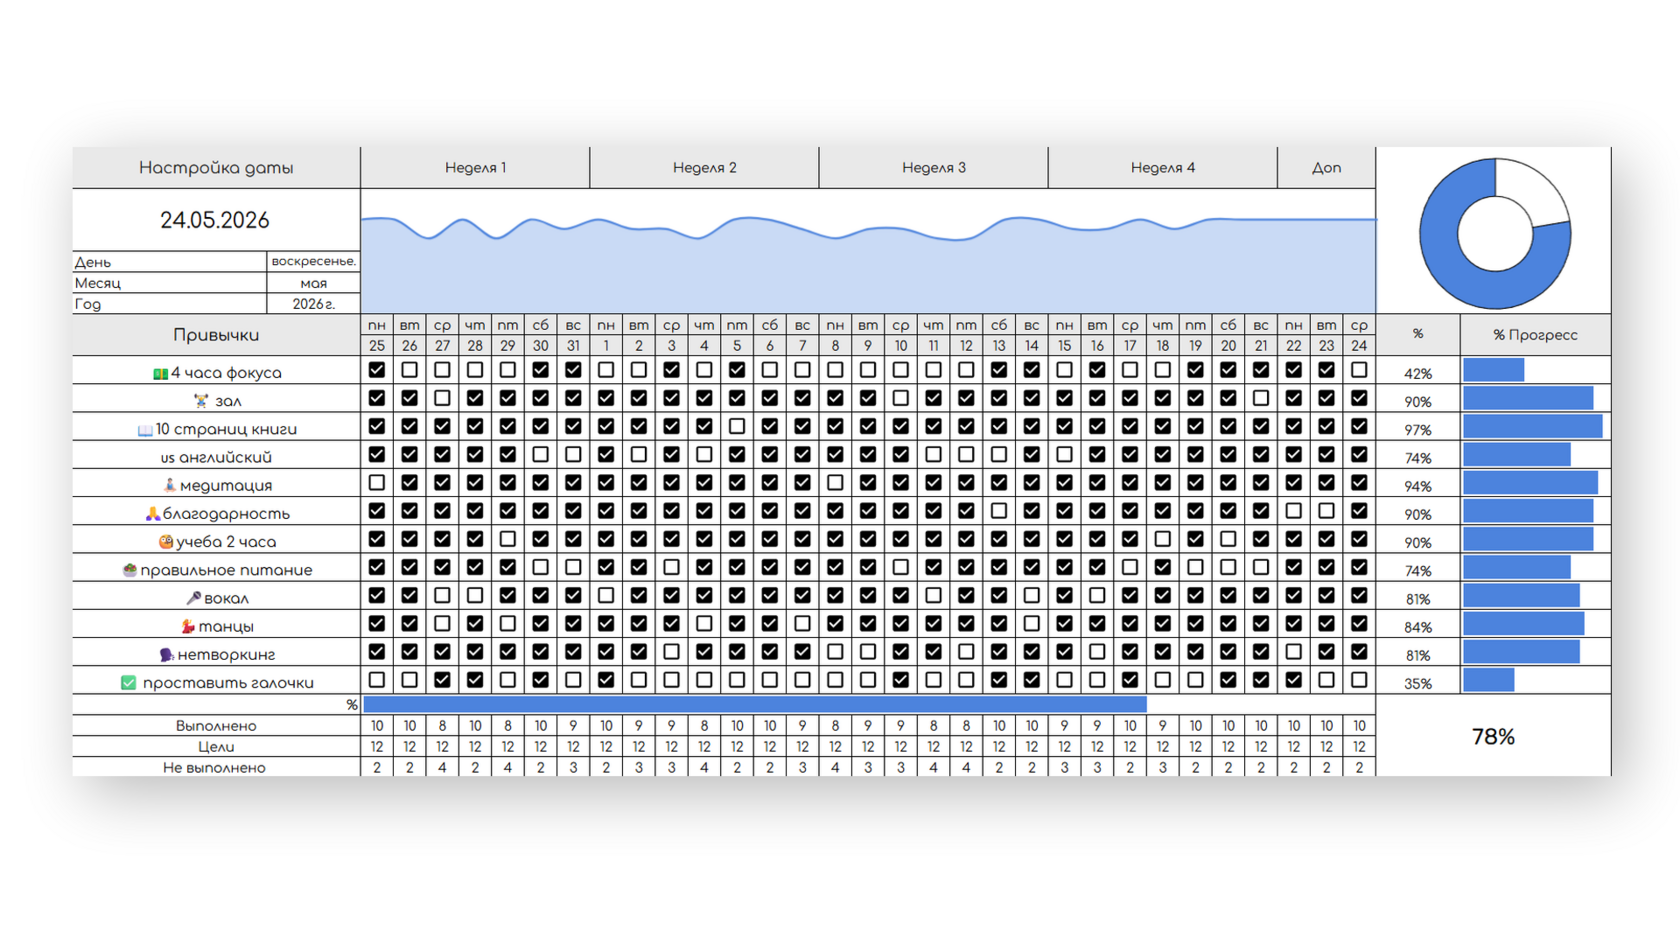Screen dimensions: 1680x945
Task: Click the 'День' label cell
Action: click(169, 262)
